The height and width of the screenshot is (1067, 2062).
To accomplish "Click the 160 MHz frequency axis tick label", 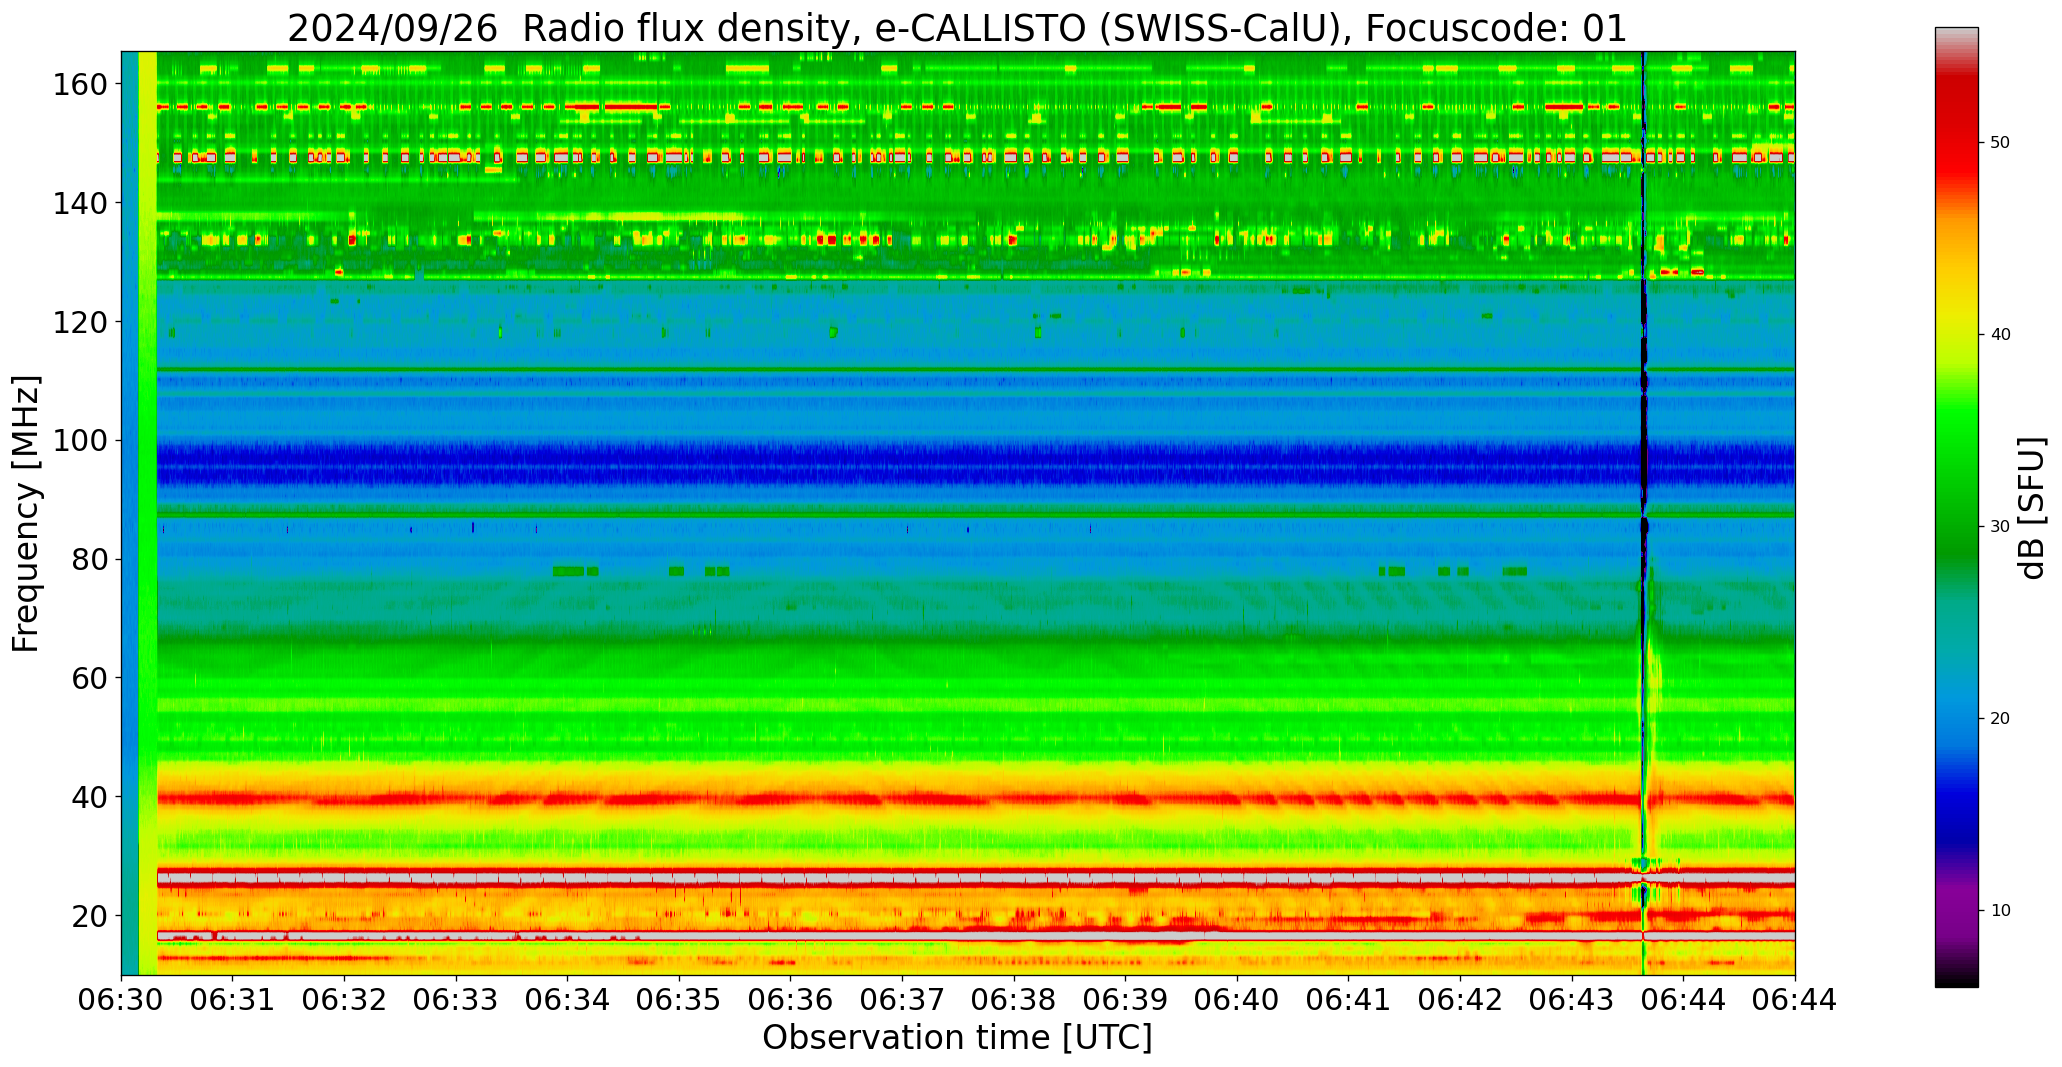I will click(x=80, y=85).
